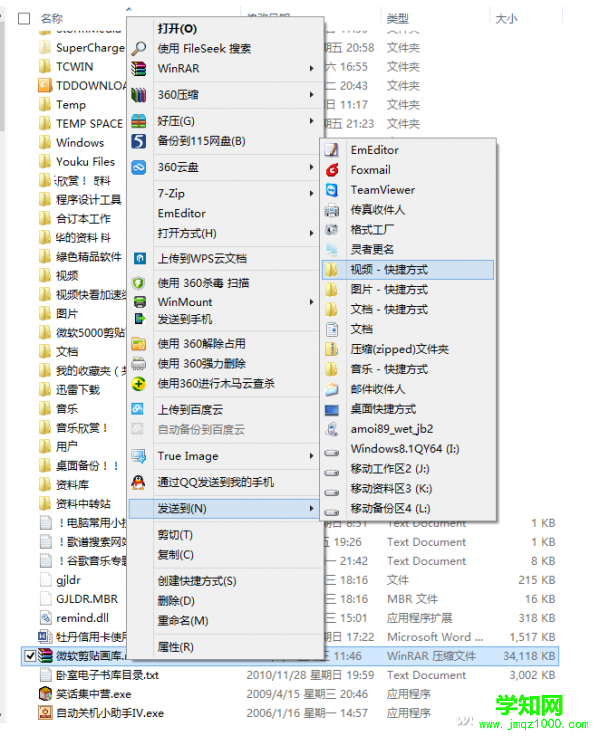Select the 资料中转站 folder
This screenshot has width=600, height=736.
click(83, 504)
